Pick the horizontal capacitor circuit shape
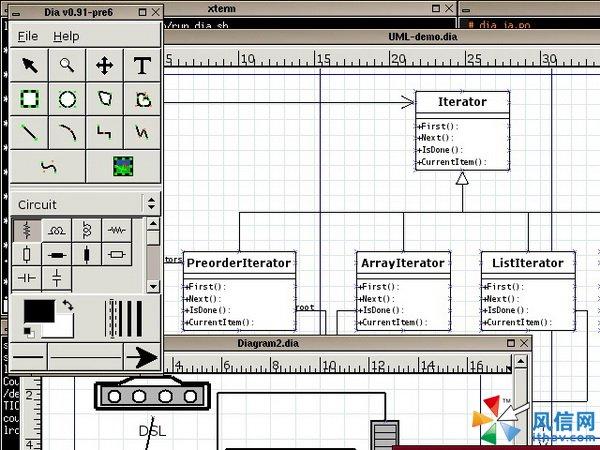This screenshot has height=450, width=600. coord(26,278)
